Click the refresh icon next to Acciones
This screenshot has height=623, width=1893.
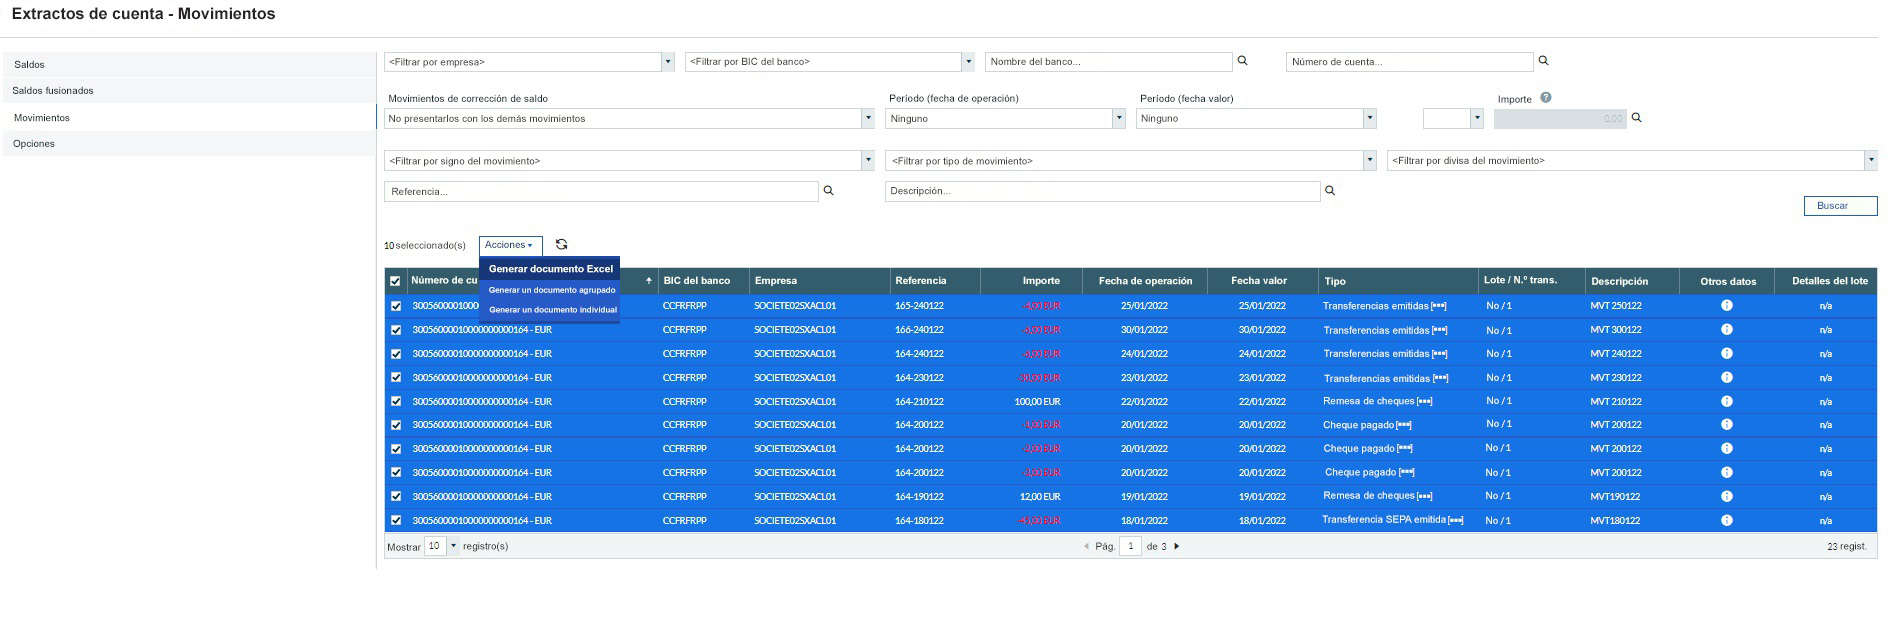click(x=561, y=245)
